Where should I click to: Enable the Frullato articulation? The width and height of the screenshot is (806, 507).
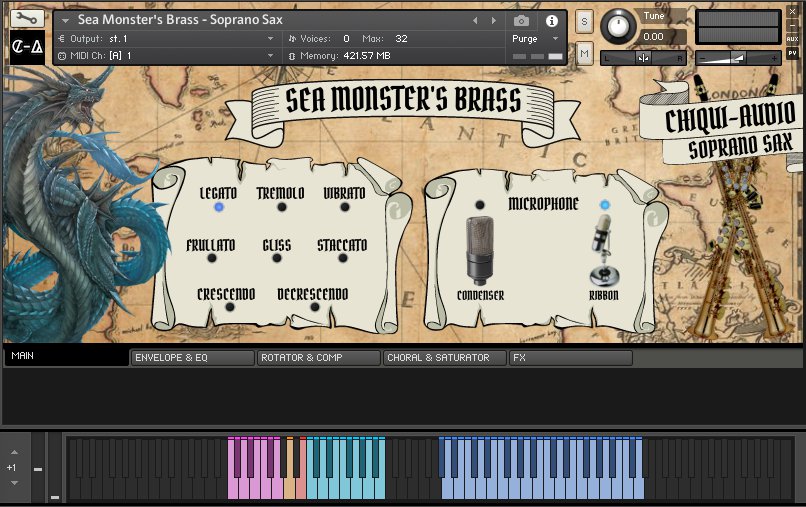point(212,258)
